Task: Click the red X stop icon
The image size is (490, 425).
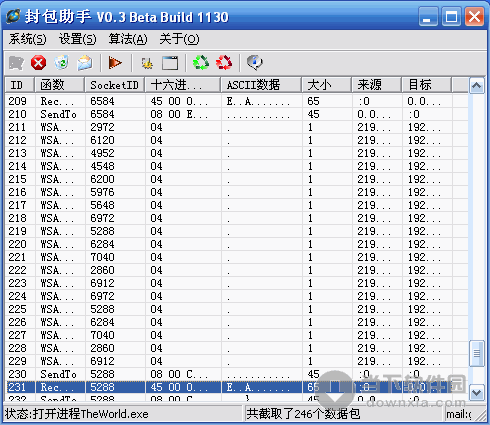Action: click(39, 63)
